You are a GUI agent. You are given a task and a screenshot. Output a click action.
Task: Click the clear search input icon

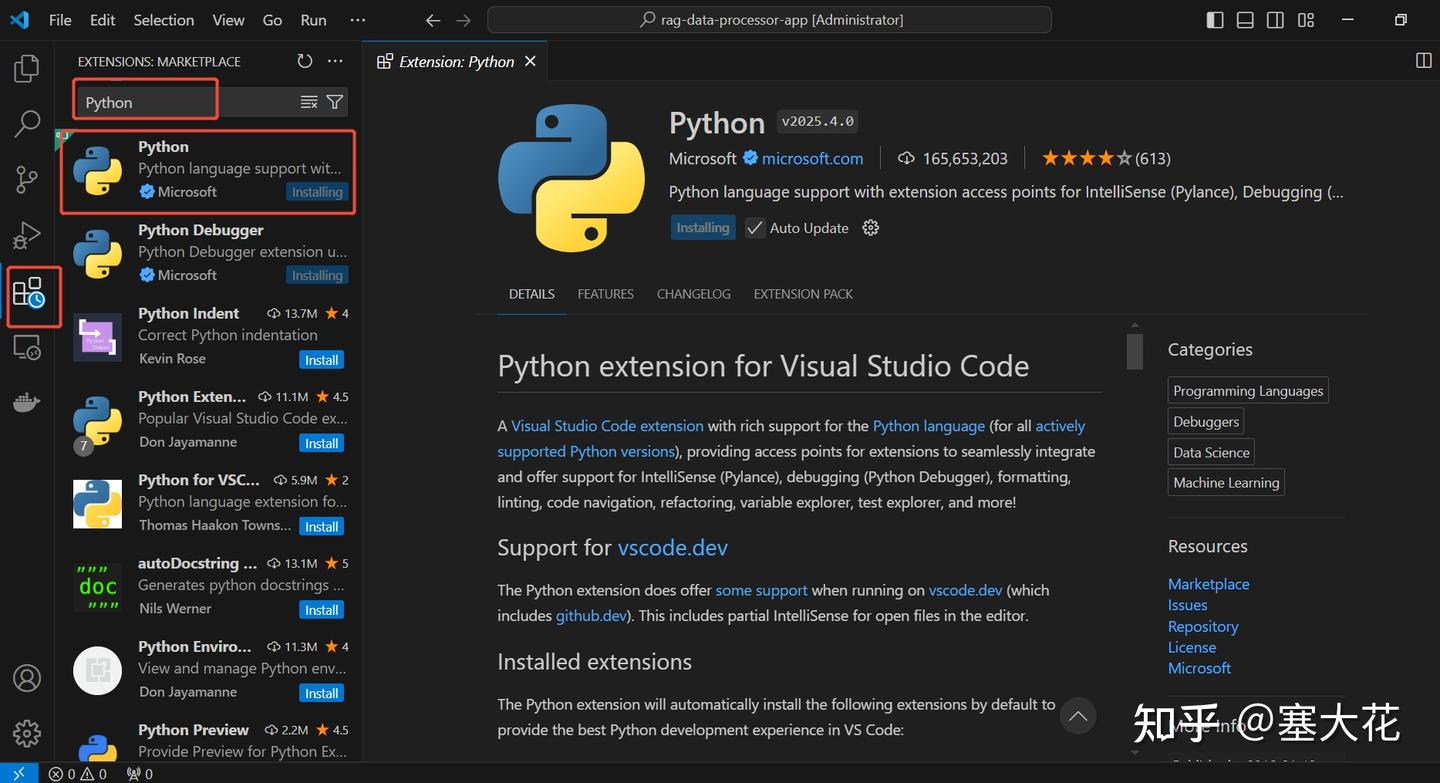tap(308, 101)
